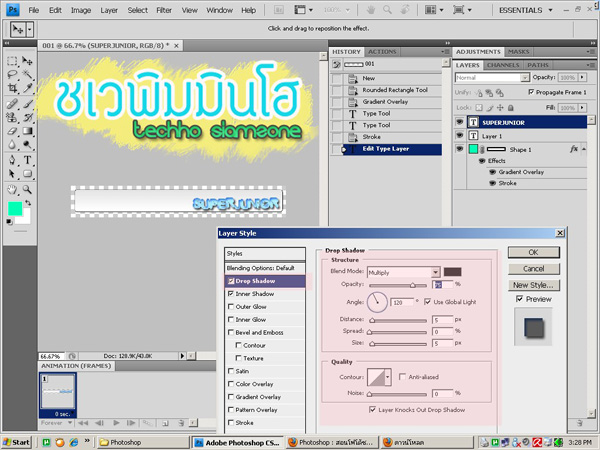Switch to the Channels tab
600x450 pixels.
click(x=503, y=65)
